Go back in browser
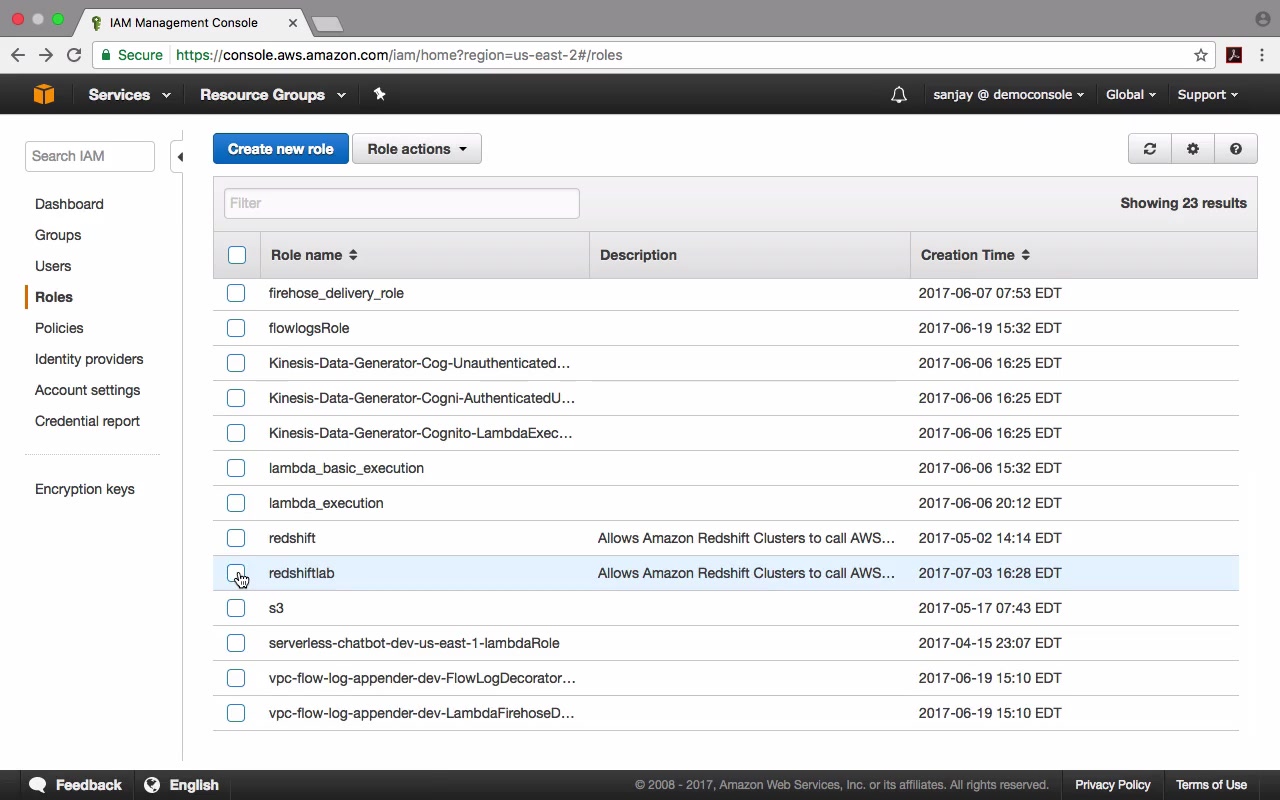 [18, 55]
